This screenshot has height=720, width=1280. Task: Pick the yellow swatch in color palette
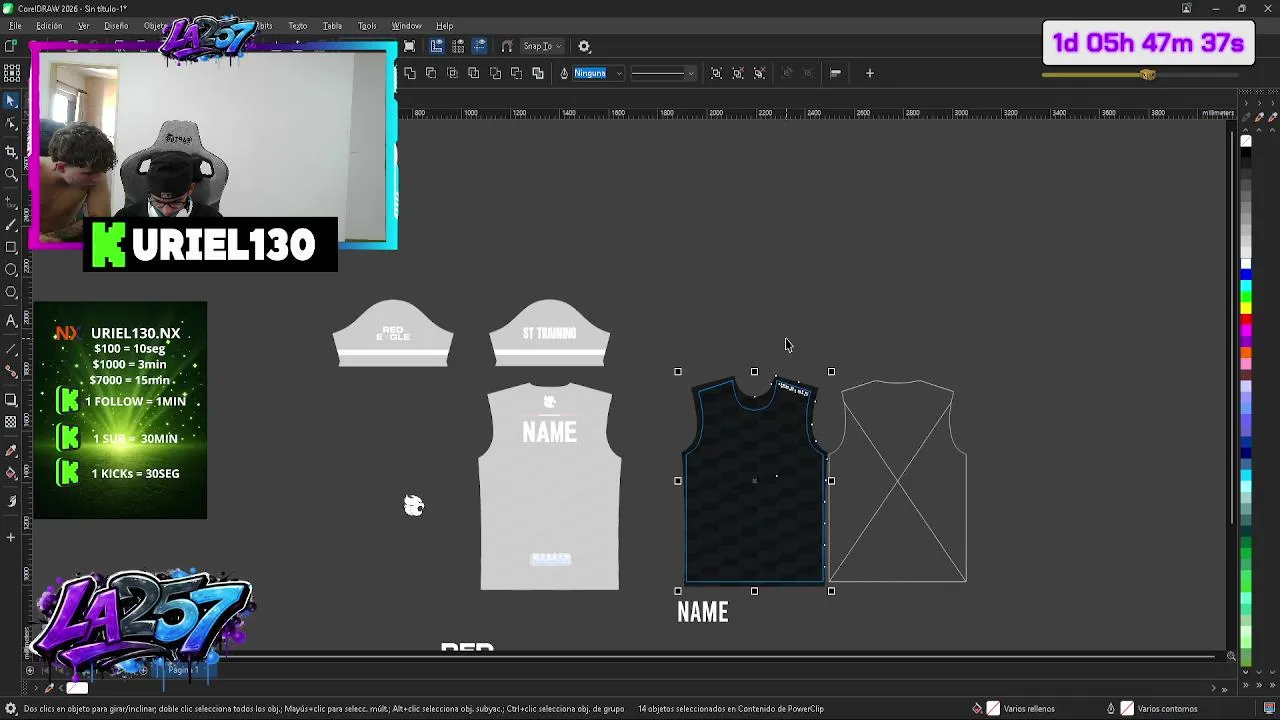pos(1246,309)
